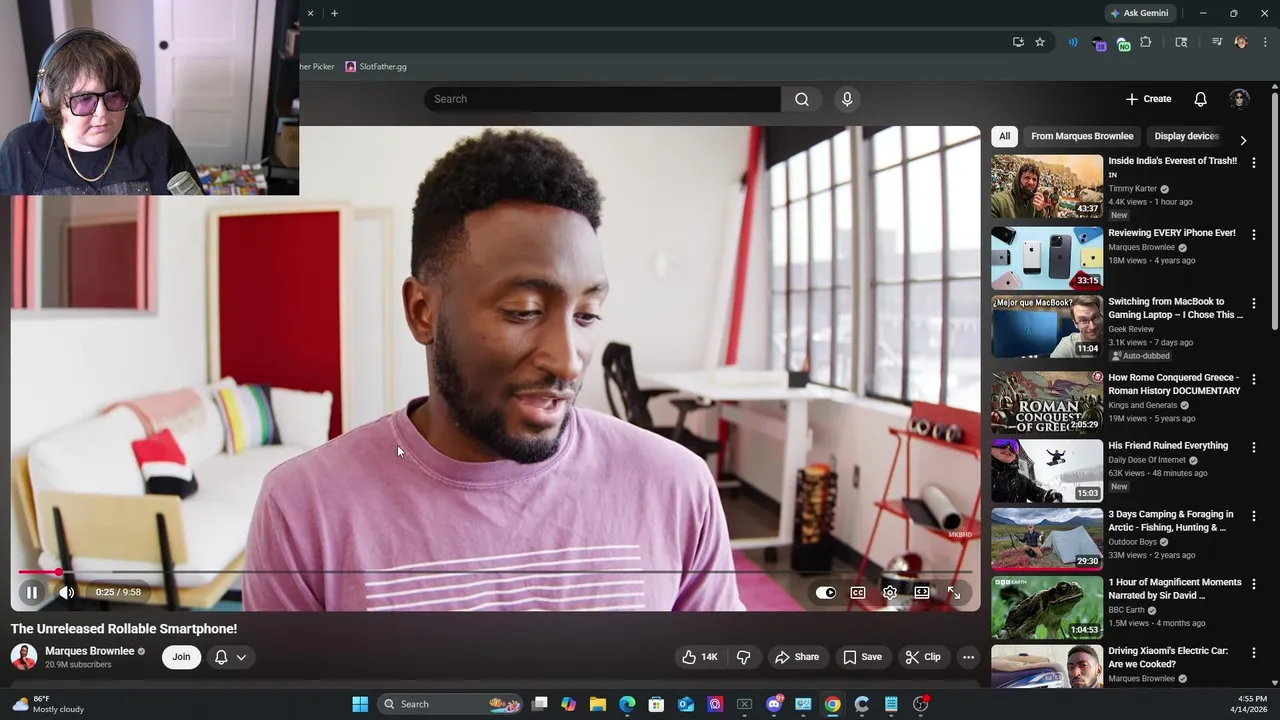Open Chrome extensions puzzle icon

click(x=1146, y=42)
